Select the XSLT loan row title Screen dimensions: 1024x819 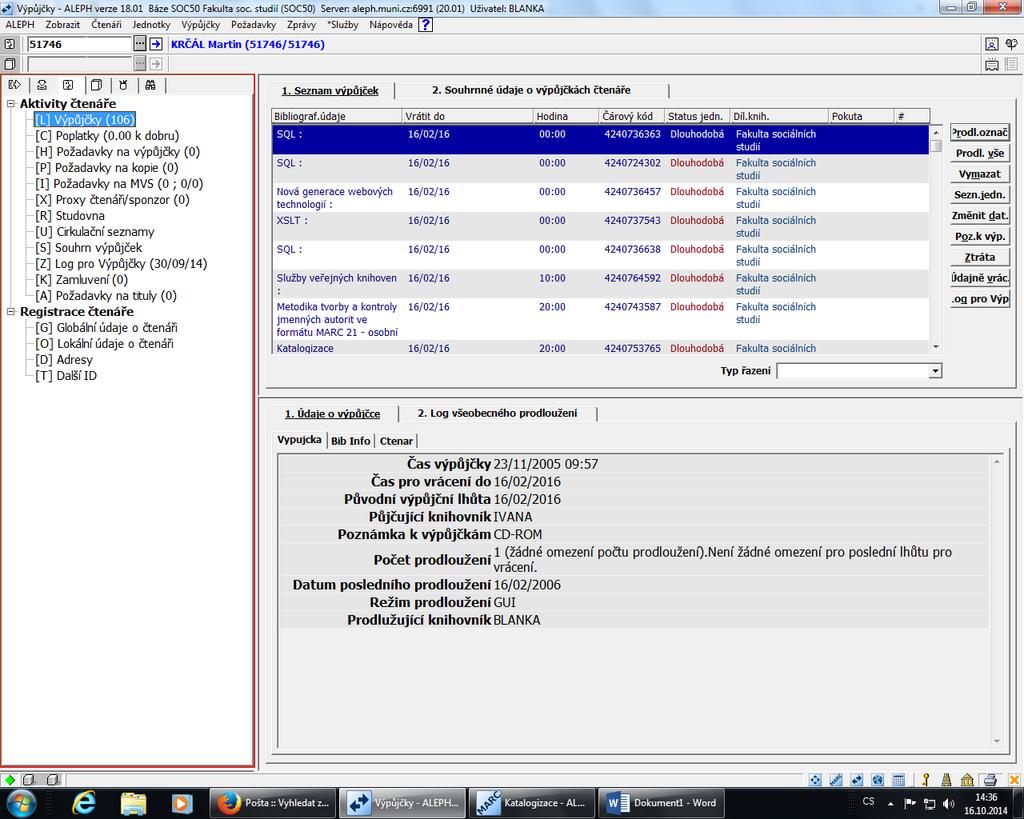click(292, 221)
